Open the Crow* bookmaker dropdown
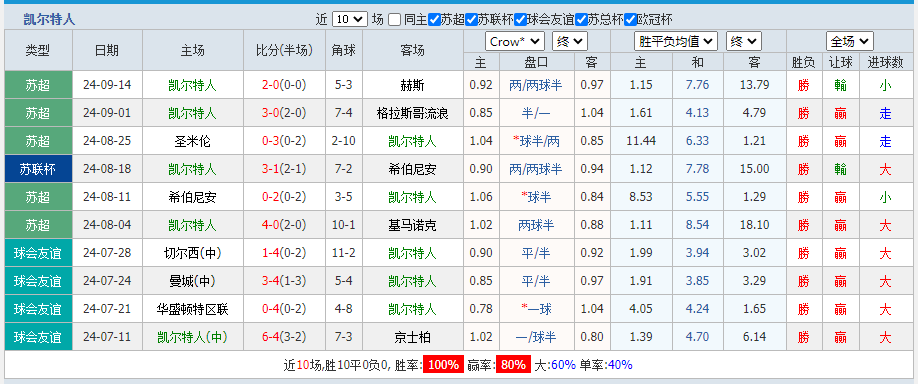This screenshot has width=918, height=384. tap(515, 42)
